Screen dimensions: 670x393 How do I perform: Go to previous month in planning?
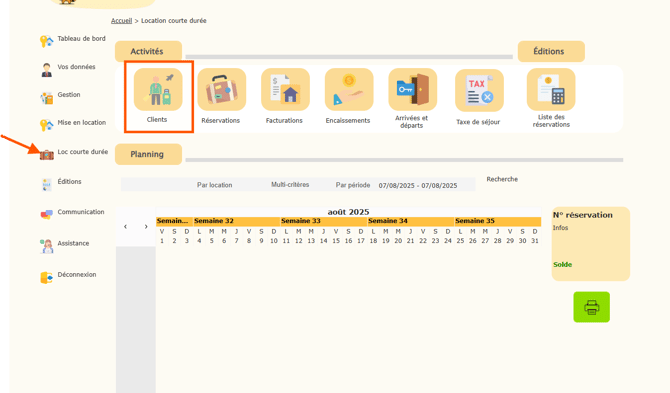point(126,226)
